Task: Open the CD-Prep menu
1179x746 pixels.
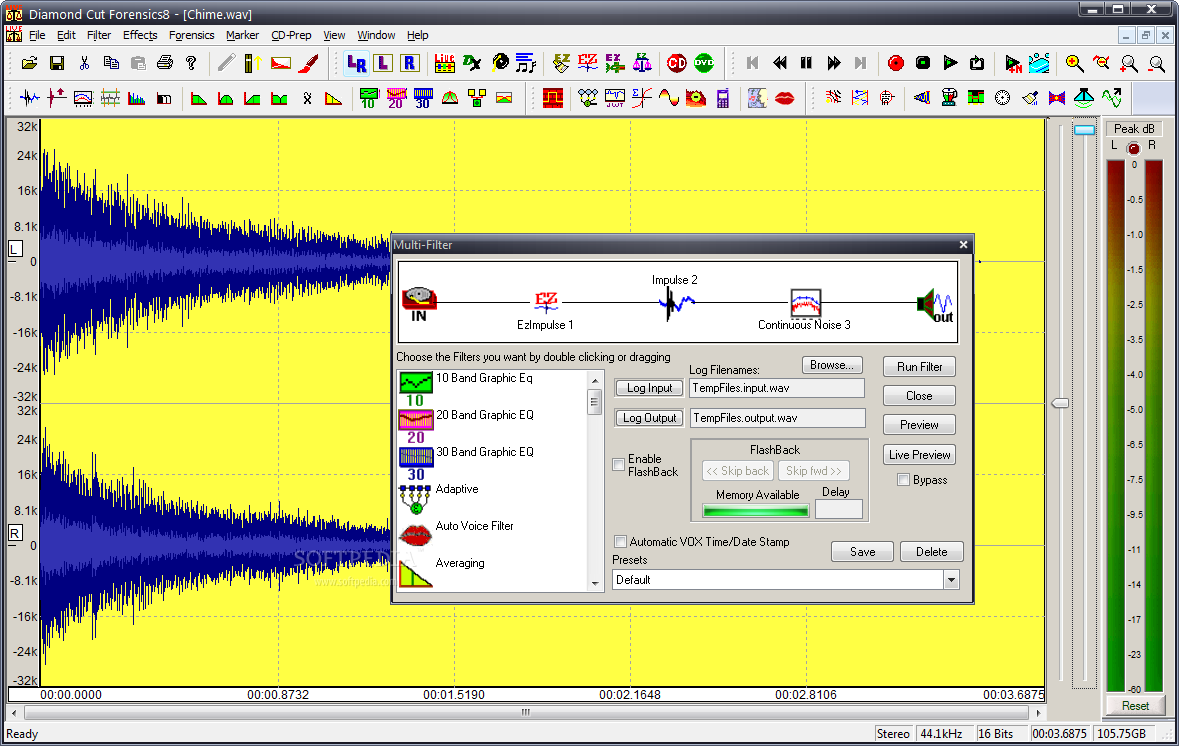Action: 291,35
